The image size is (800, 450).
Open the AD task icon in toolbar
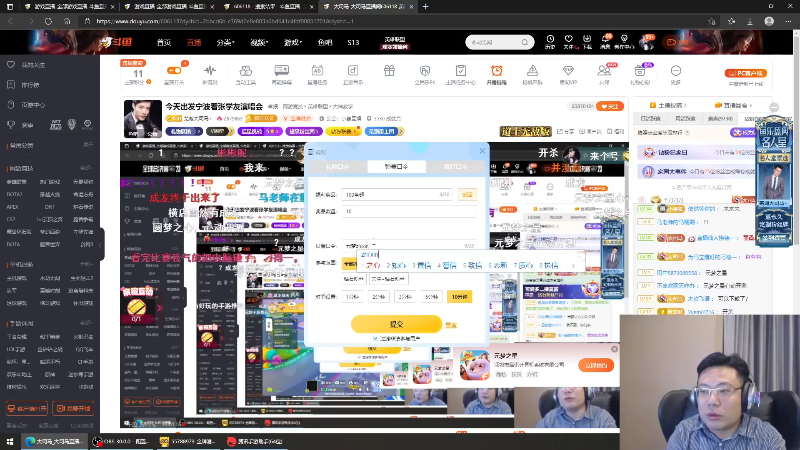[317, 71]
